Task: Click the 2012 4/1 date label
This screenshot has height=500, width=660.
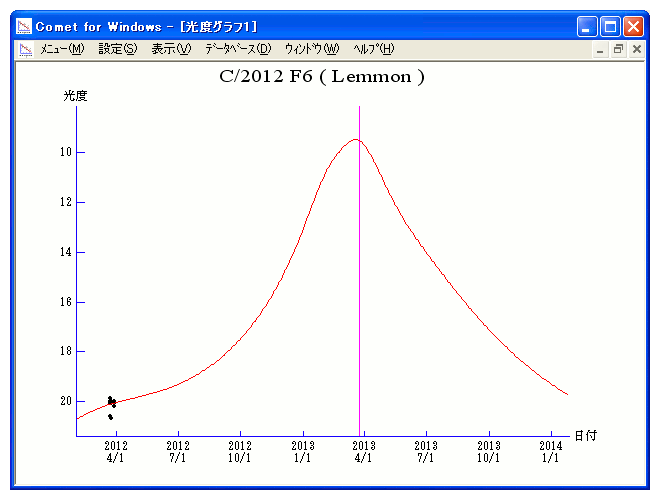Action: (116, 452)
